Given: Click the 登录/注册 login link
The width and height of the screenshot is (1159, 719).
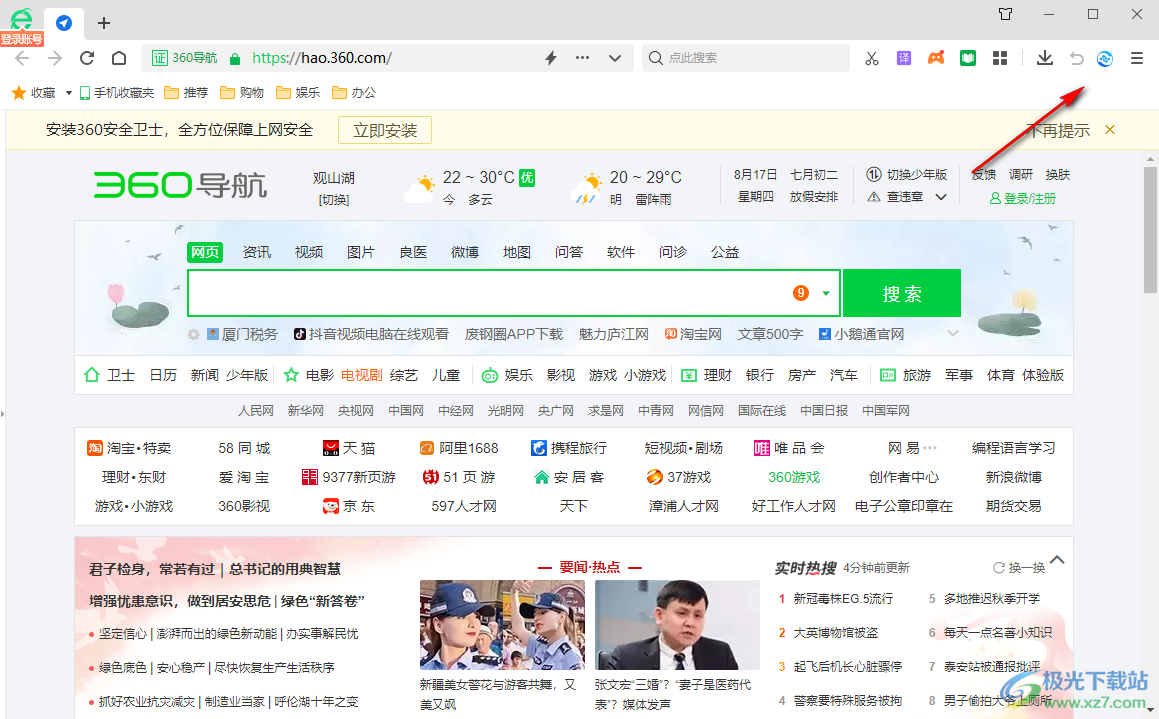Looking at the screenshot, I should (x=1023, y=198).
